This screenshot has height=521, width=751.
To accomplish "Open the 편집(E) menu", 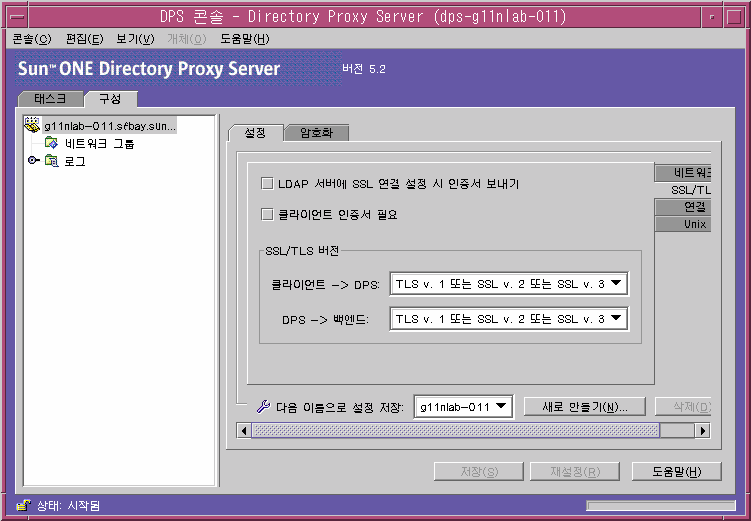I will pos(84,39).
